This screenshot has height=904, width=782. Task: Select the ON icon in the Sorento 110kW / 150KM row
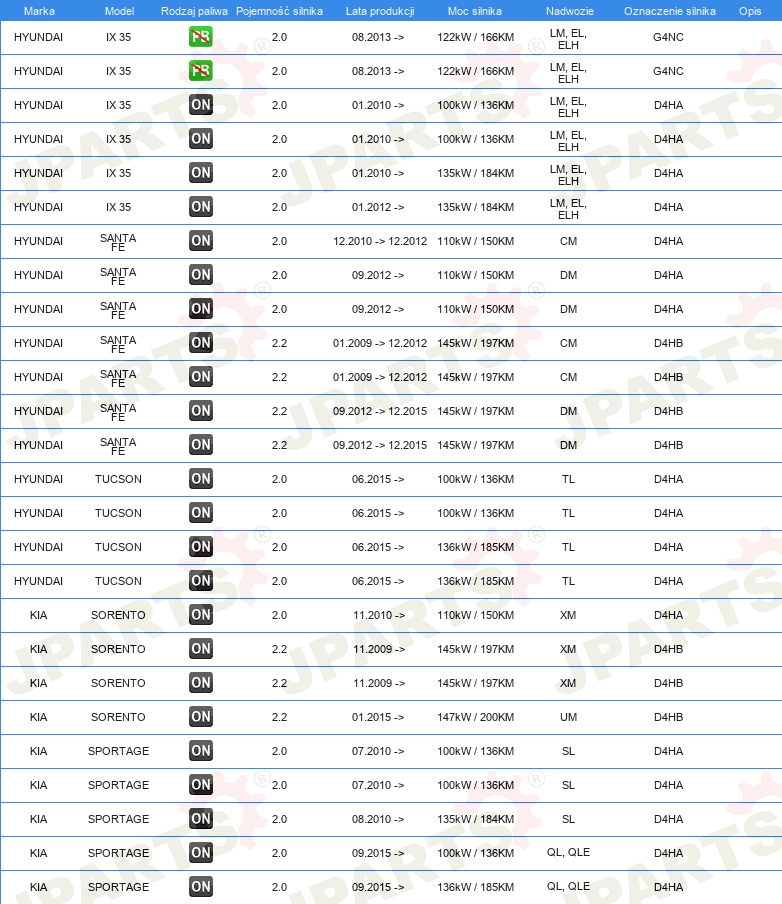point(201,615)
